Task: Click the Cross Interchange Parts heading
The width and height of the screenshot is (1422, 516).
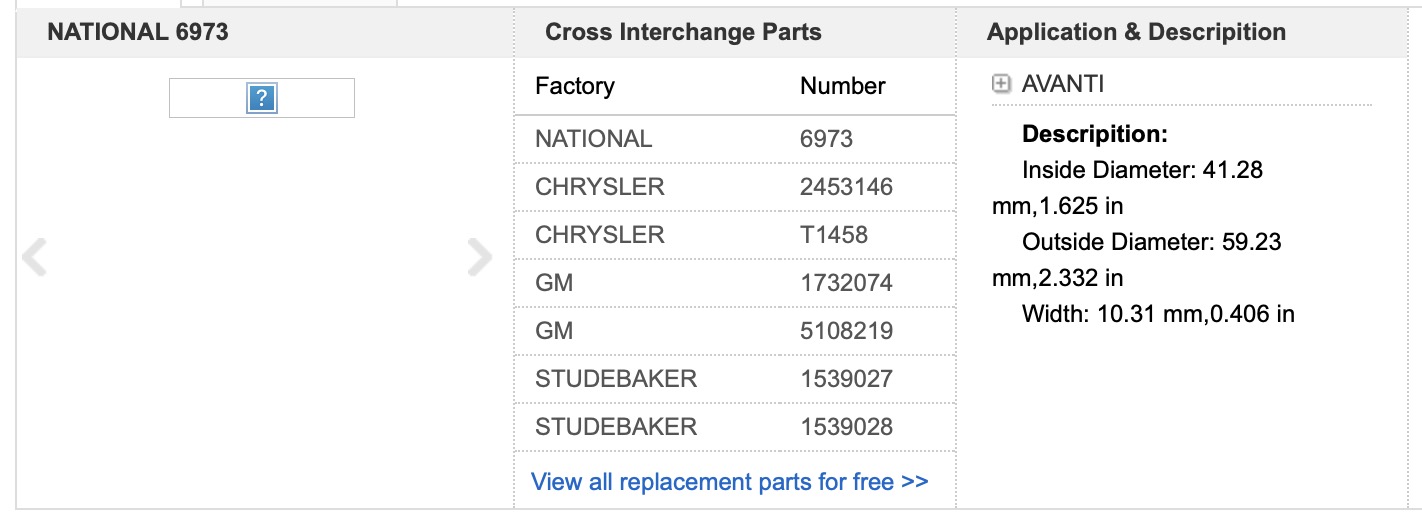Action: [x=683, y=32]
